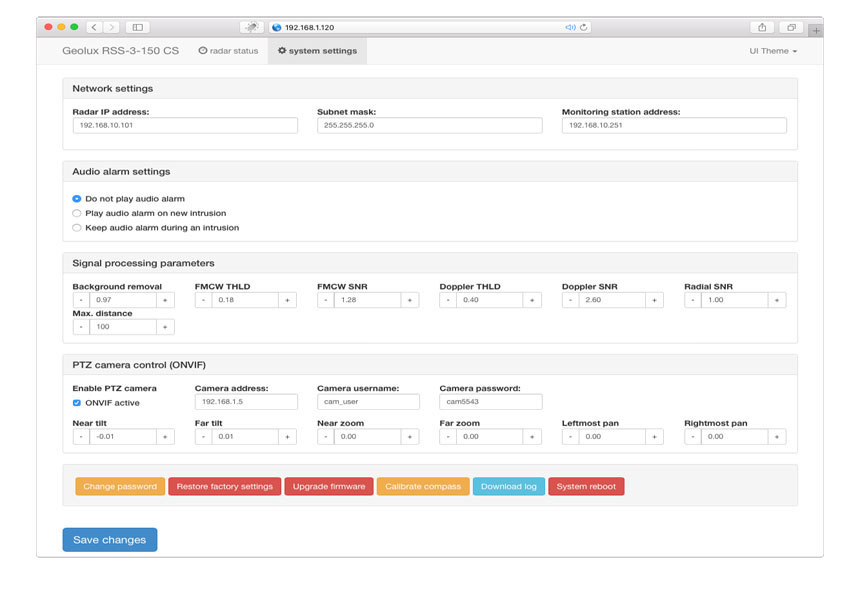The height and width of the screenshot is (600, 860).
Task: Open the system settings tab
Action: (x=317, y=51)
